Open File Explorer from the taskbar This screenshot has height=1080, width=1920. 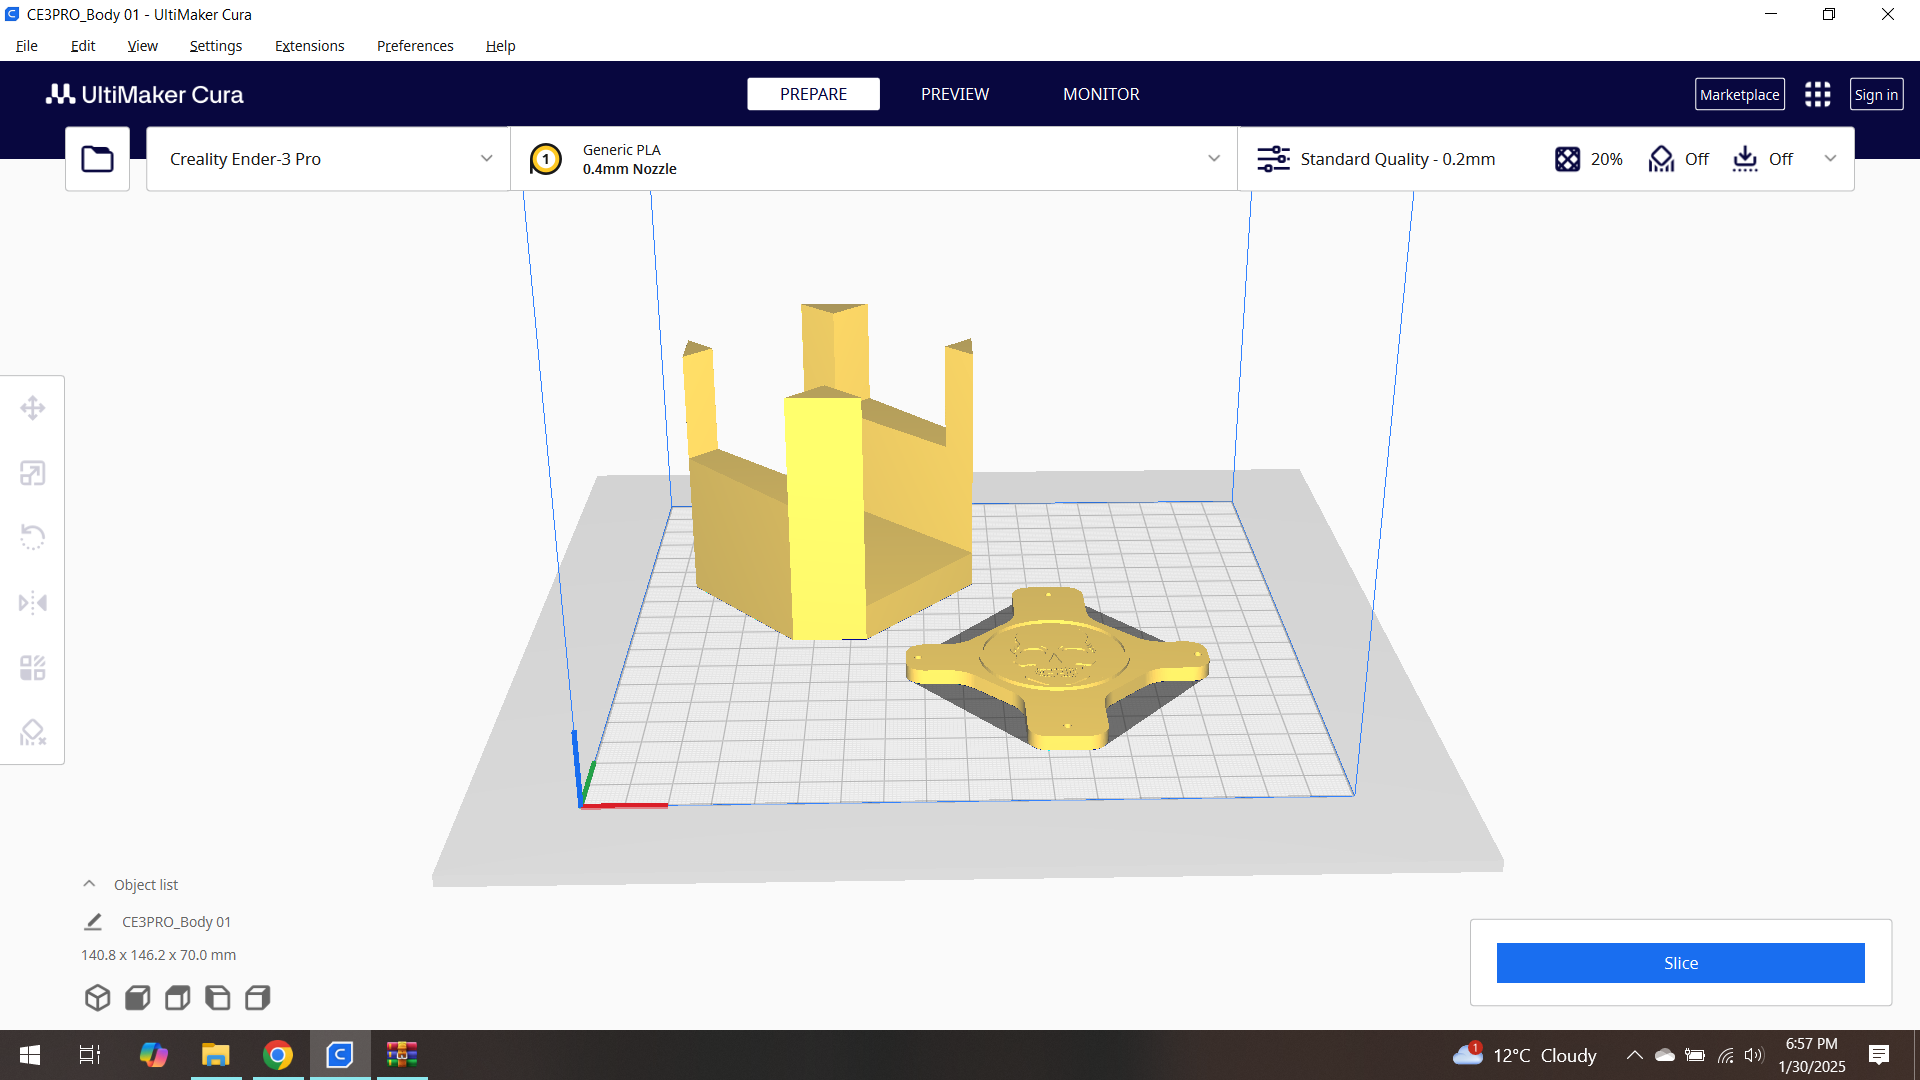pyautogui.click(x=216, y=1055)
